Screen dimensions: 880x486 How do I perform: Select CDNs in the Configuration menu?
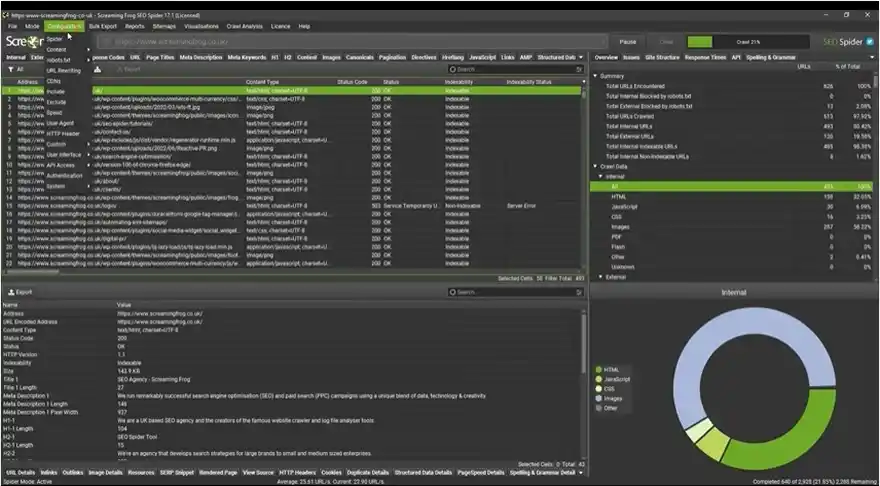pos(54,81)
